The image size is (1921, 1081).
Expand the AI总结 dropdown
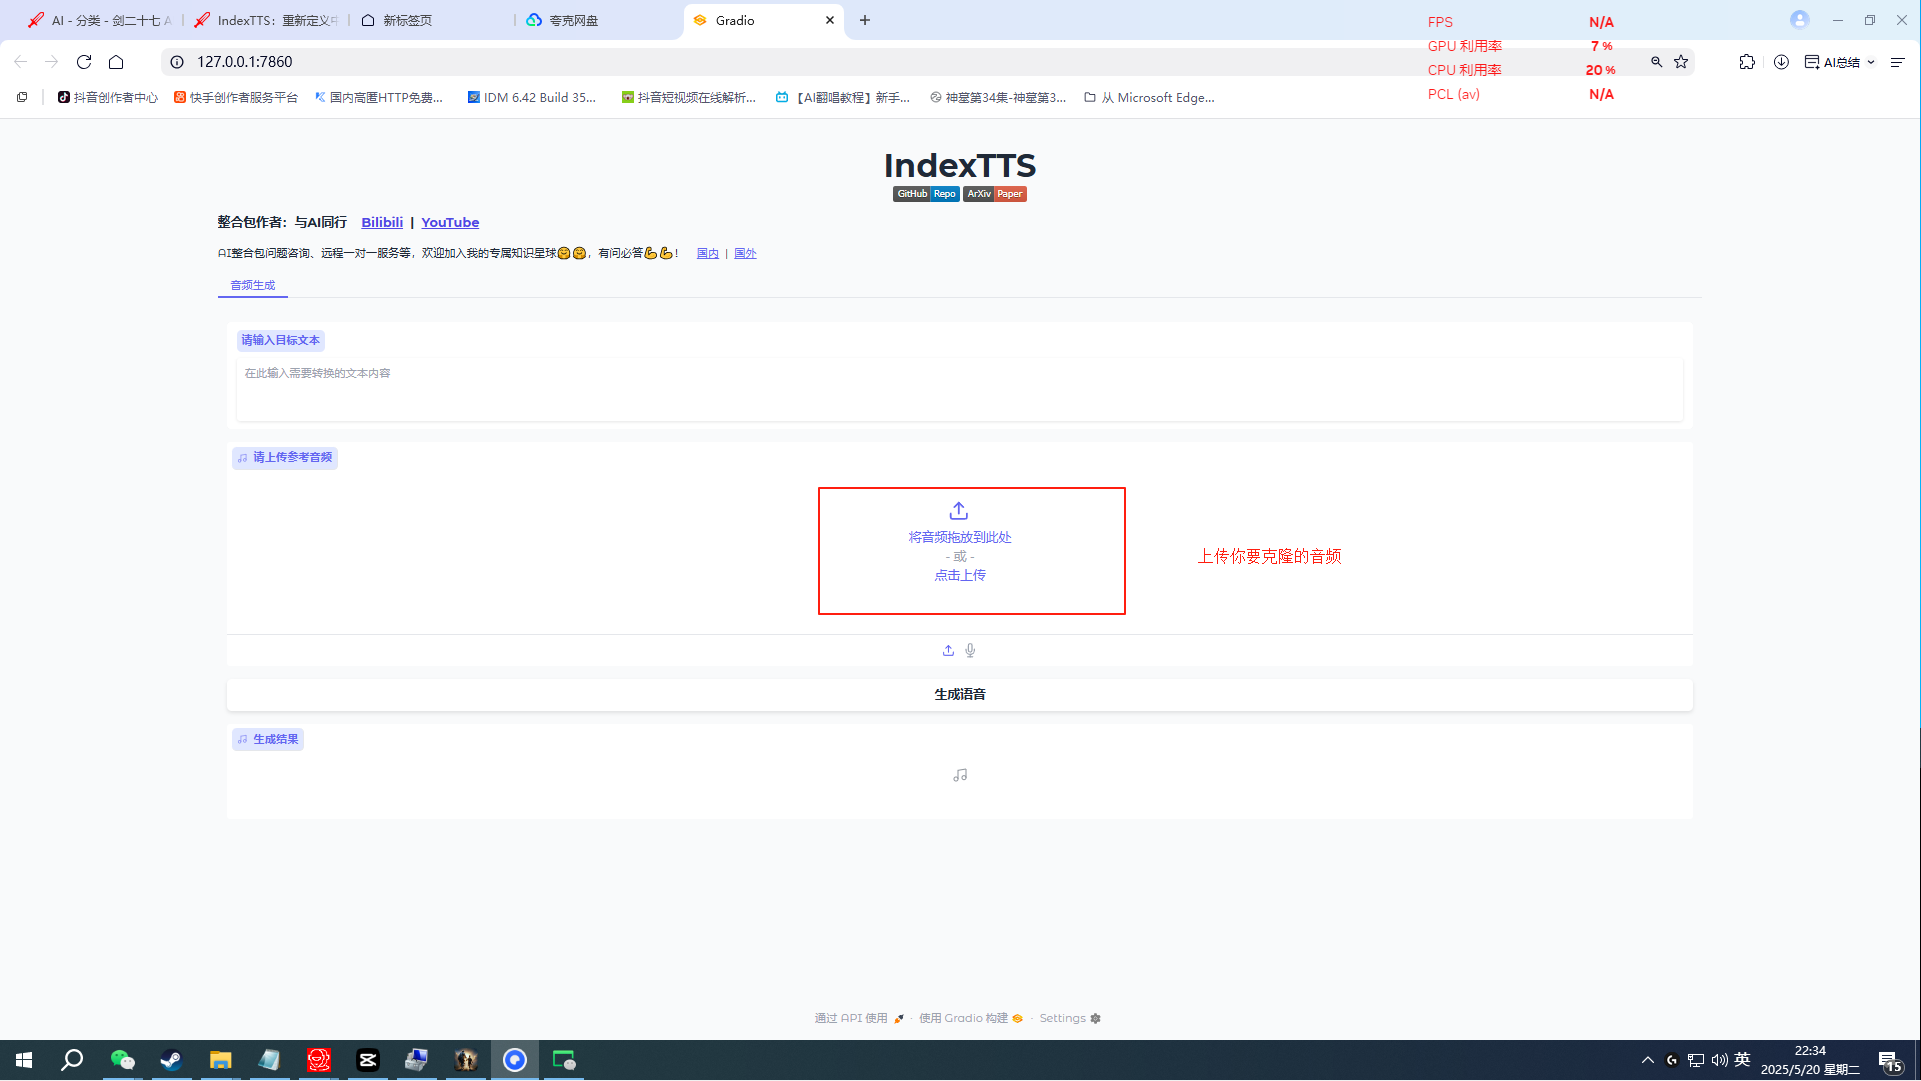(1840, 62)
